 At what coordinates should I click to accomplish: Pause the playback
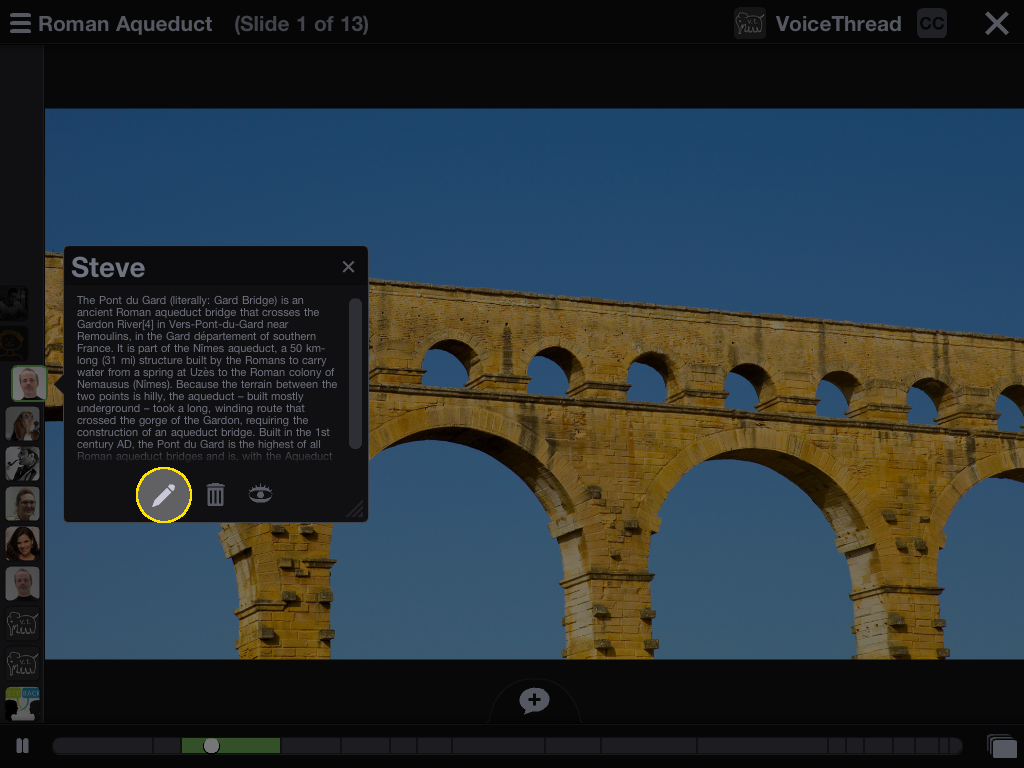click(22, 745)
